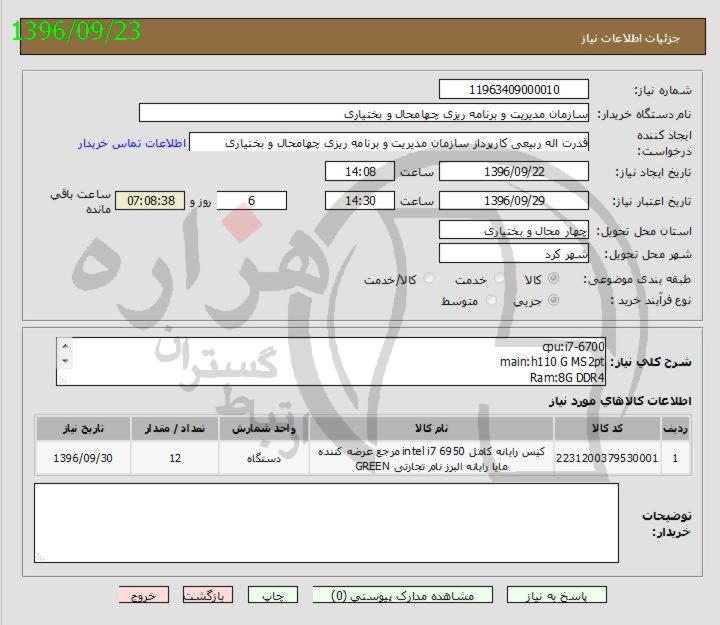Viewport: 720px width, 625px height.
Task: Click the ایجاد کننده درخواست field
Action: [x=389, y=142]
